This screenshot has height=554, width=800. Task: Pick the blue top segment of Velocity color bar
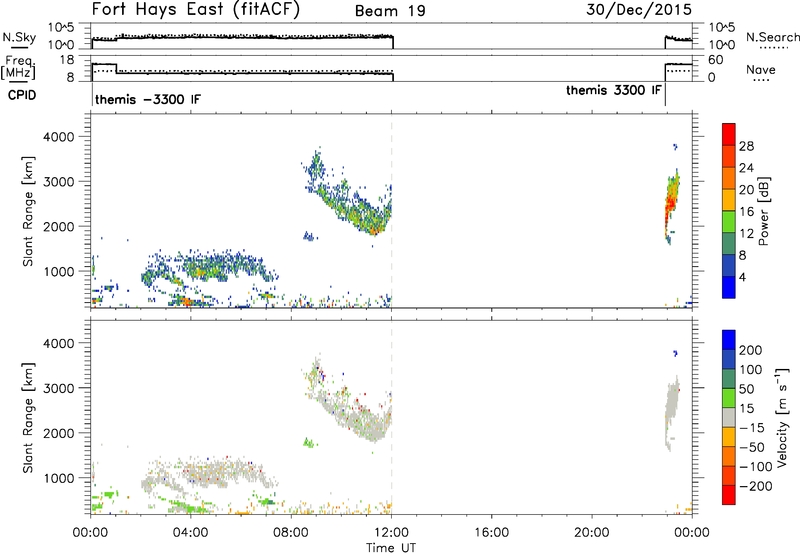coord(729,340)
